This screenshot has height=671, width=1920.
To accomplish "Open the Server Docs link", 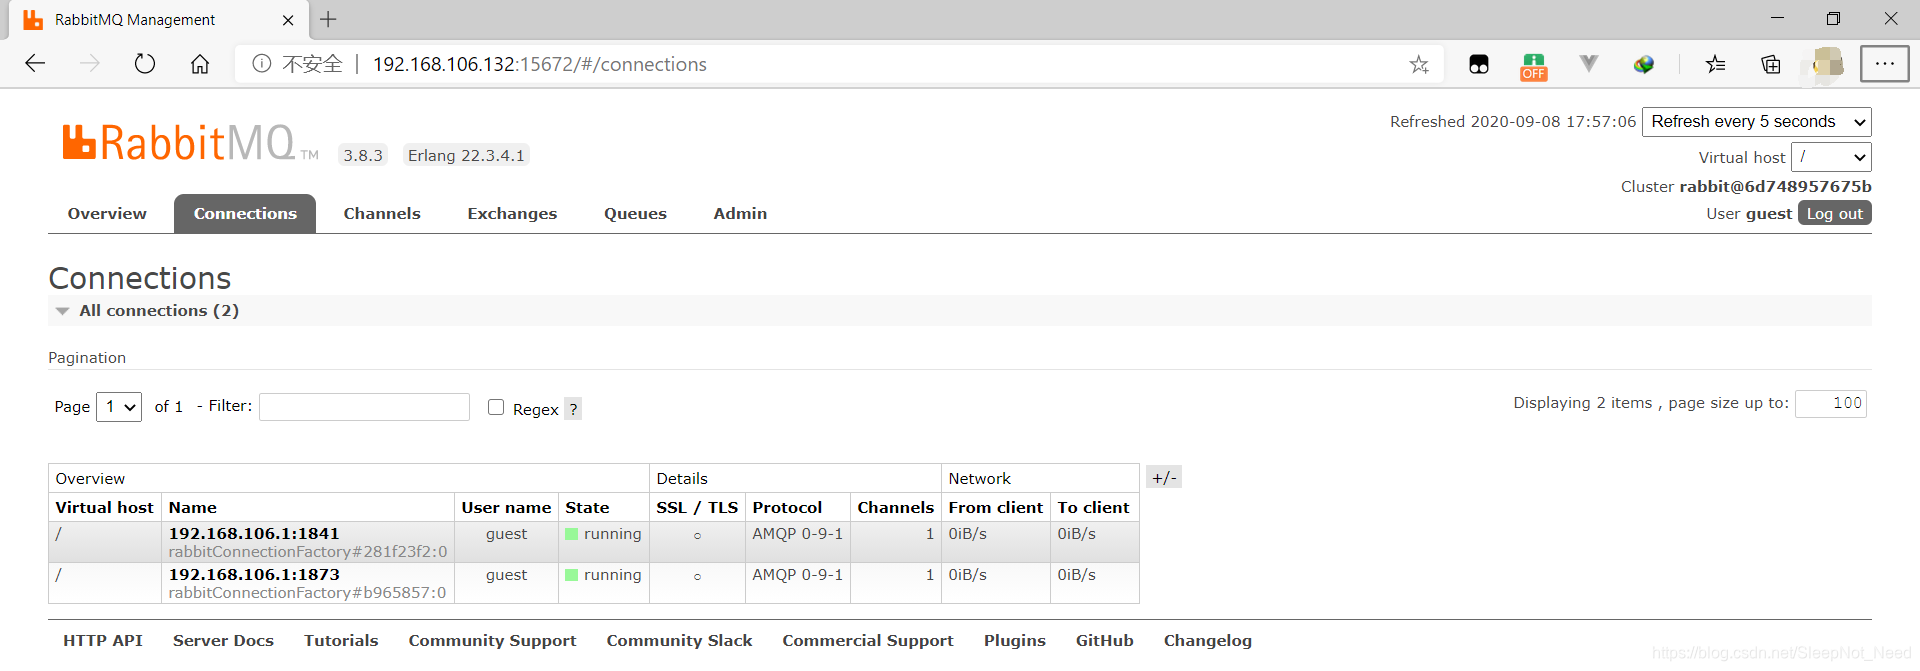I will click(223, 641).
